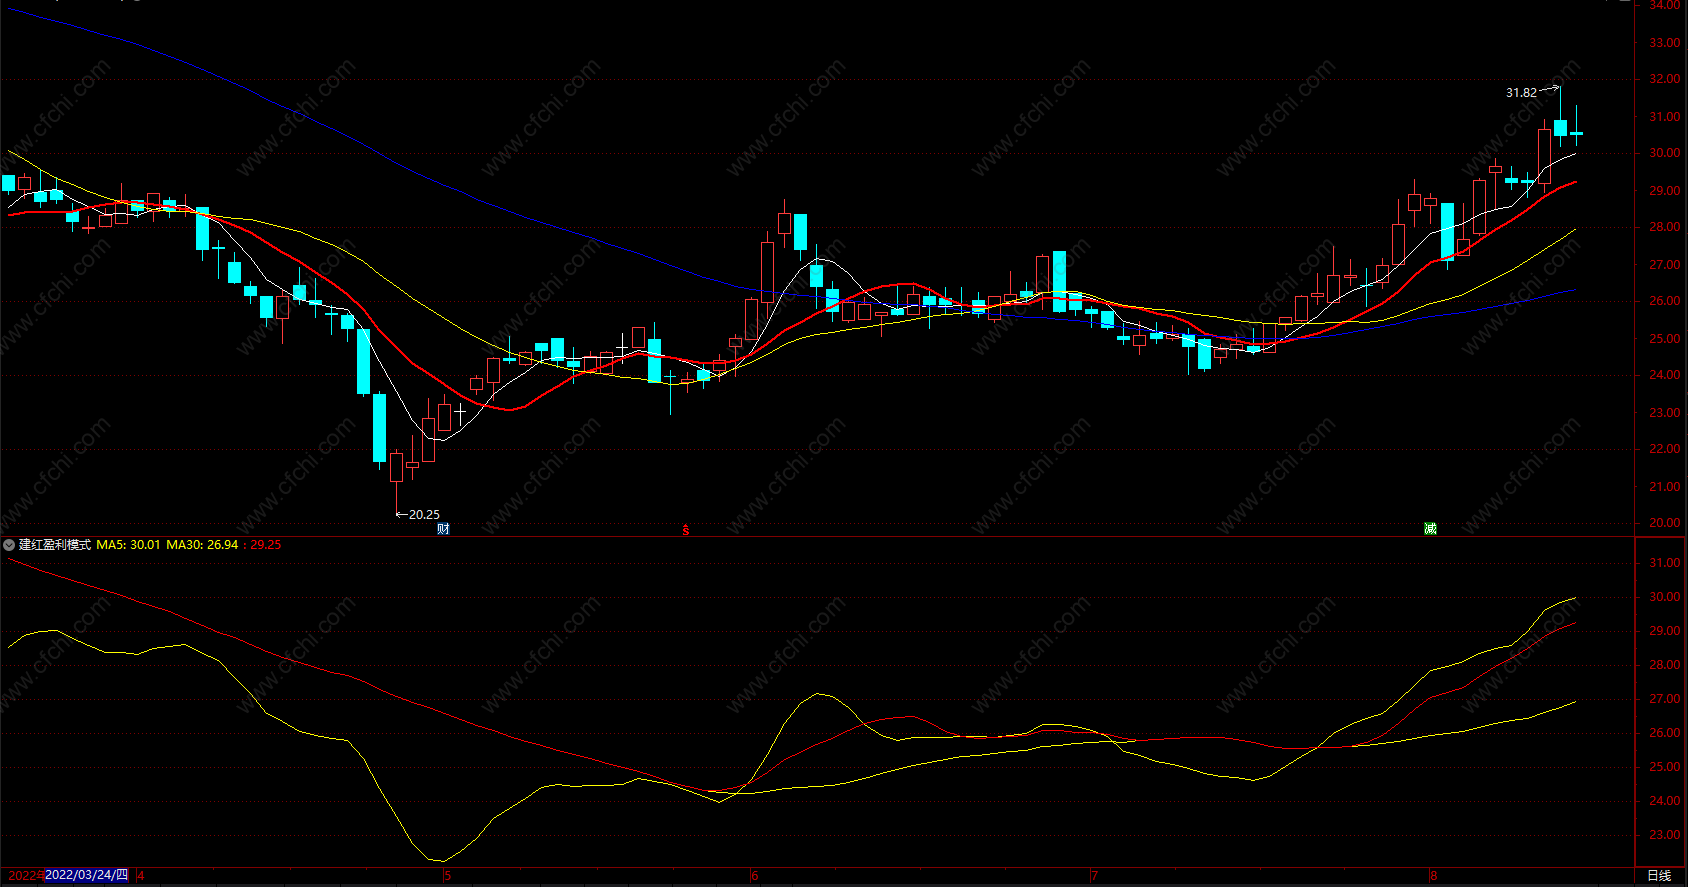
Task: Click month 7 marker on time axis
Action: [x=1095, y=876]
